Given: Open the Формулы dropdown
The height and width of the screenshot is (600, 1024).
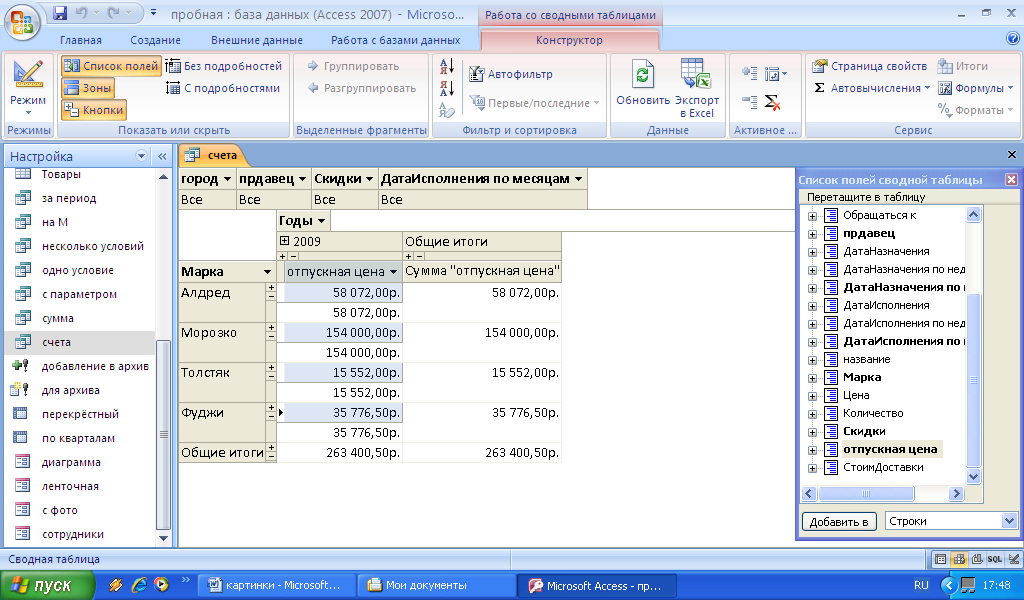Looking at the screenshot, I should (x=976, y=87).
